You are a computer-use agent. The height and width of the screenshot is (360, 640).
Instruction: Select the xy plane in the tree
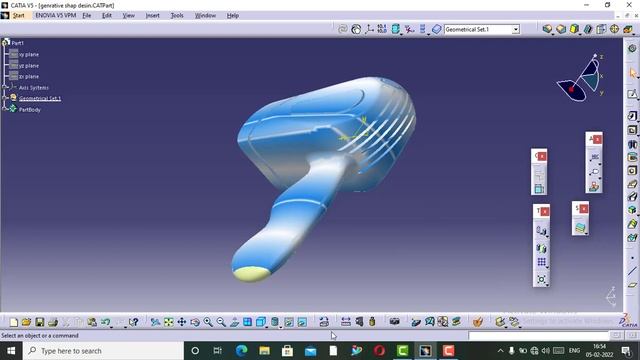click(x=29, y=54)
